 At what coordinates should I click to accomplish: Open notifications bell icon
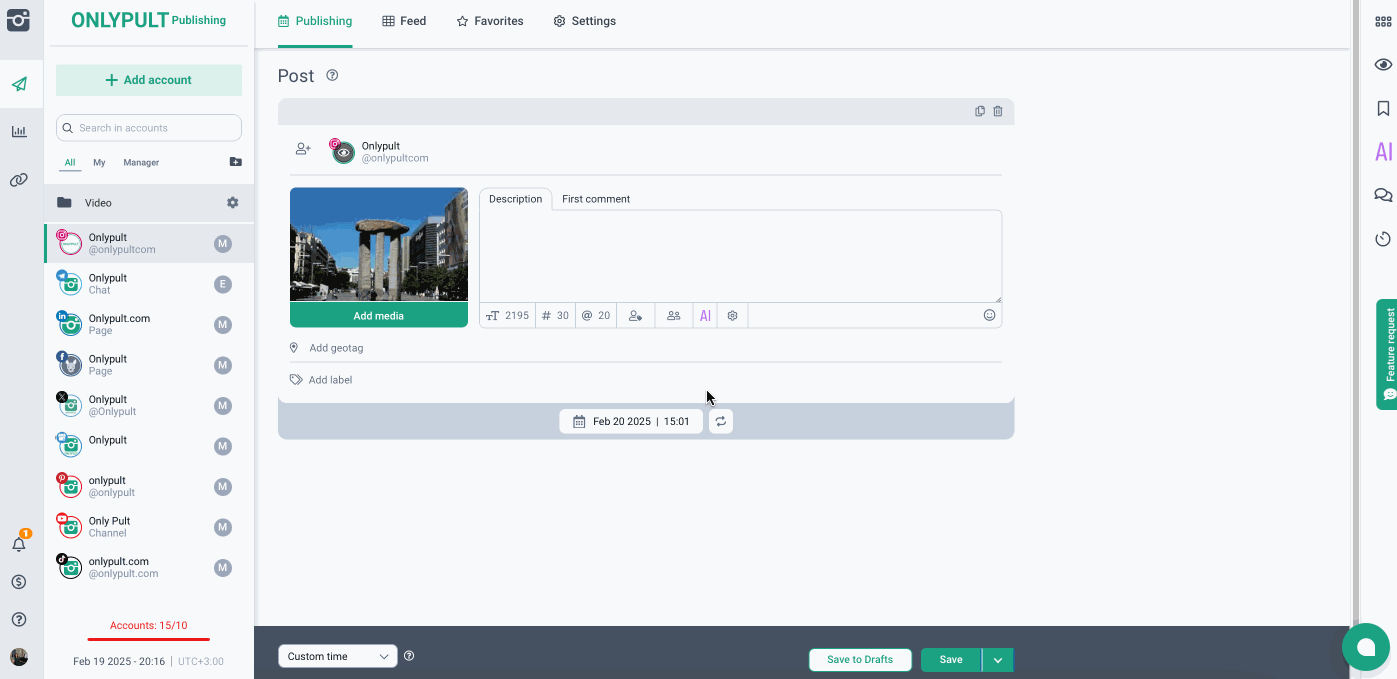point(19,544)
